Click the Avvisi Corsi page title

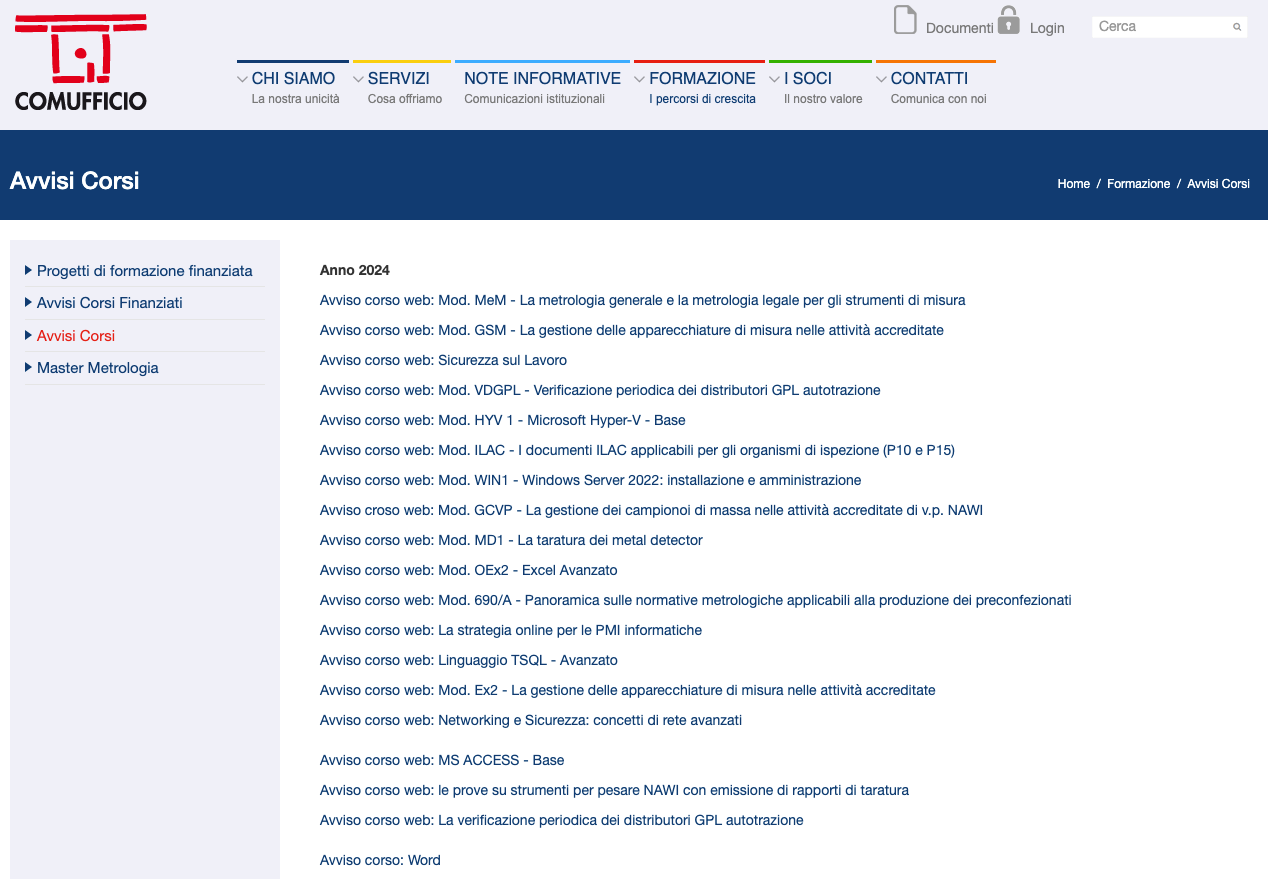(x=75, y=181)
